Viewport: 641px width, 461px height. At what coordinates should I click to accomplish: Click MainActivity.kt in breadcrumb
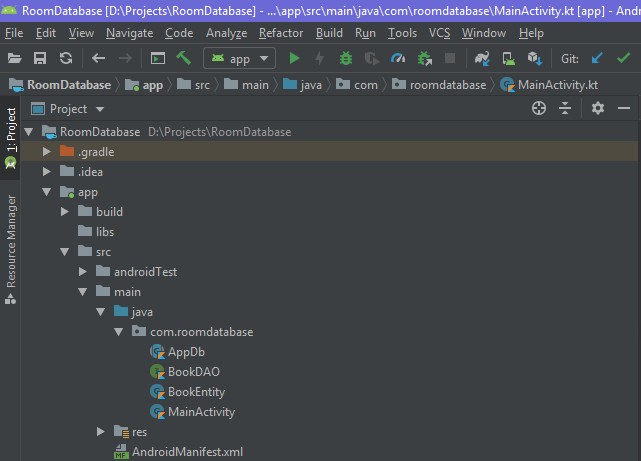[549, 85]
